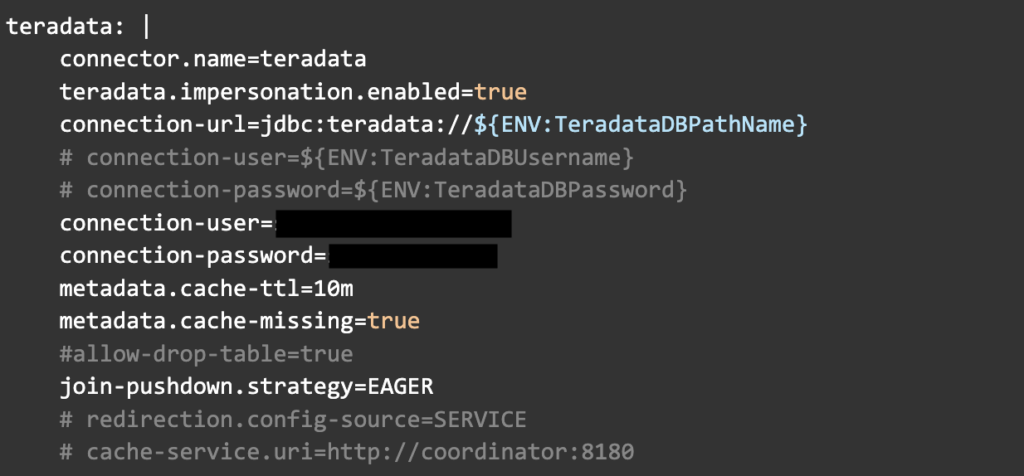Click the true value of impersonation.enabled
The image size is (1024, 476).
click(500, 93)
